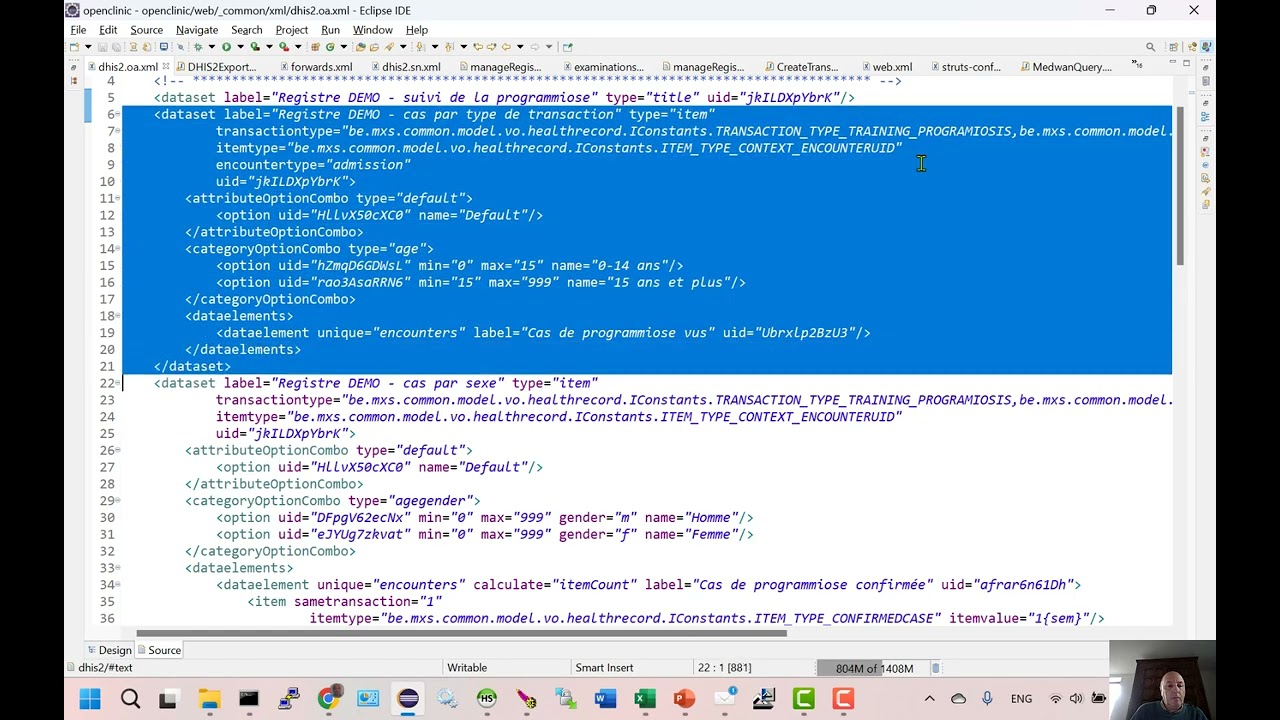
Task: Switch to the Design view tab
Action: [x=107, y=650]
